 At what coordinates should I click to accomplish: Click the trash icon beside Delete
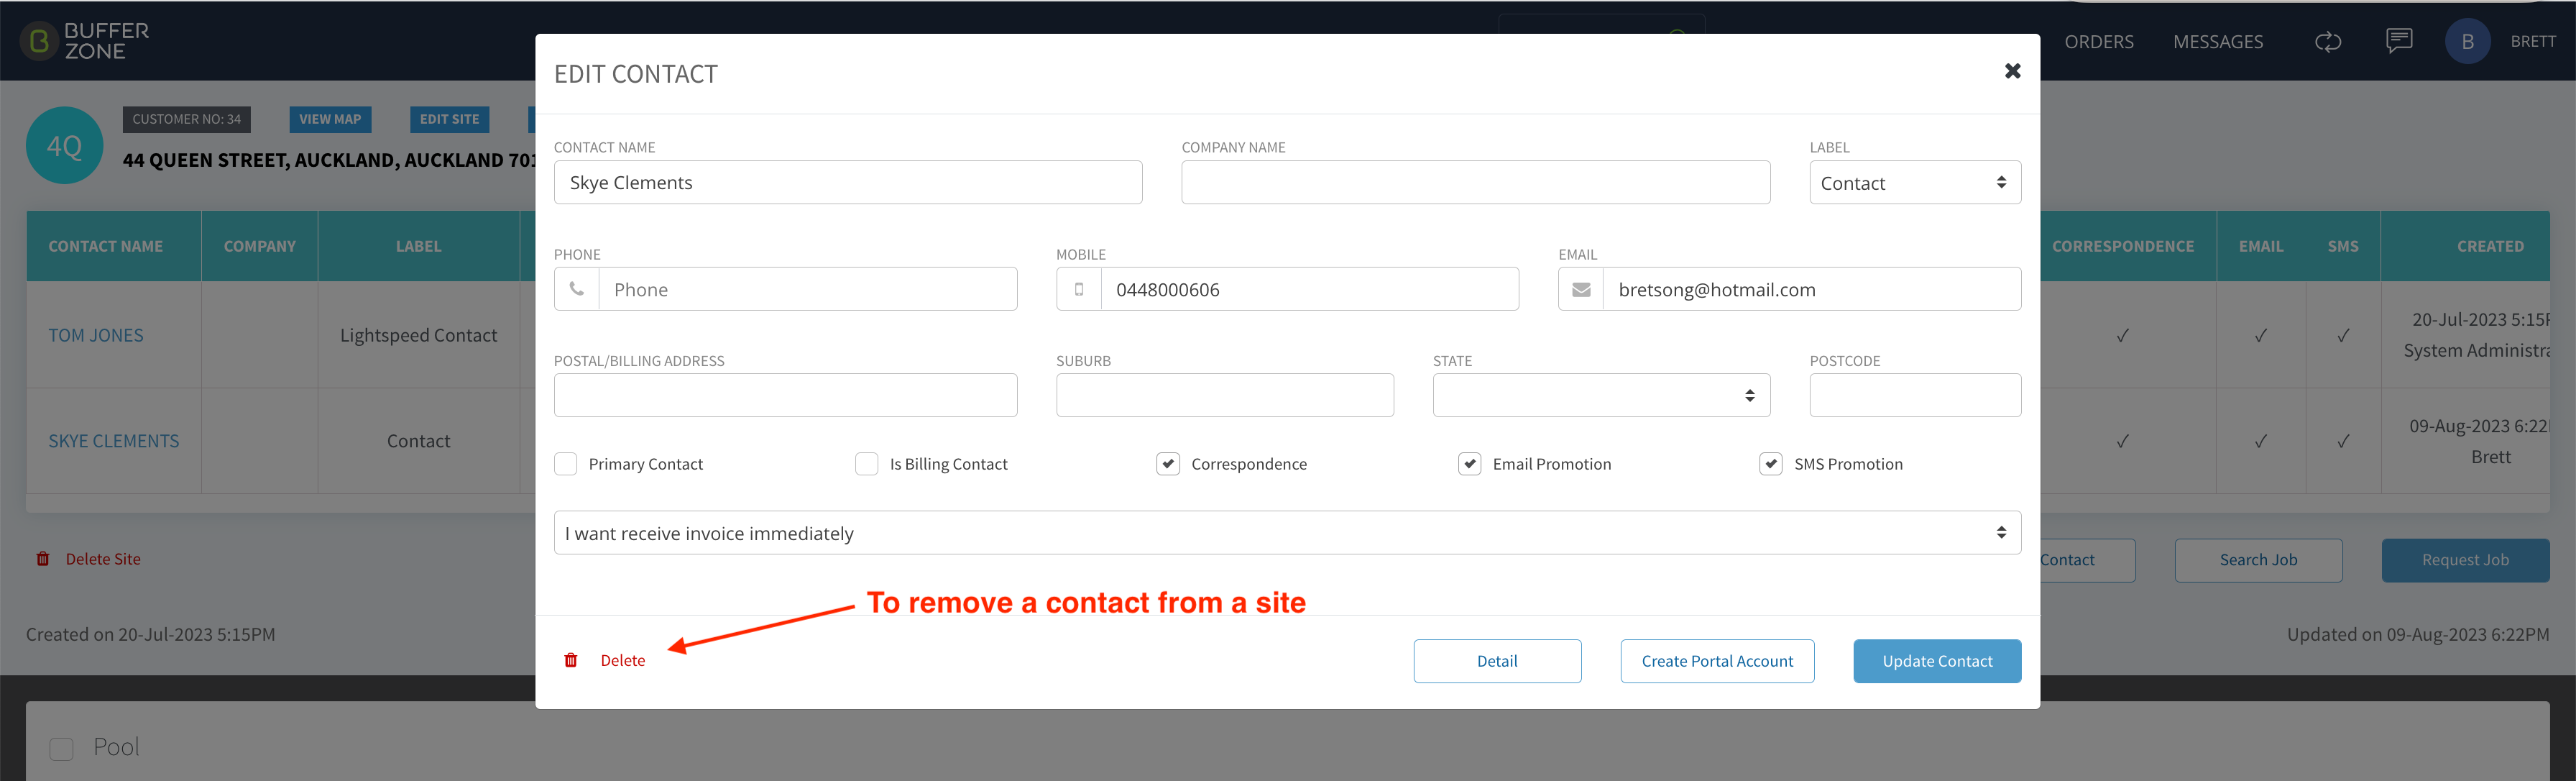(x=571, y=660)
